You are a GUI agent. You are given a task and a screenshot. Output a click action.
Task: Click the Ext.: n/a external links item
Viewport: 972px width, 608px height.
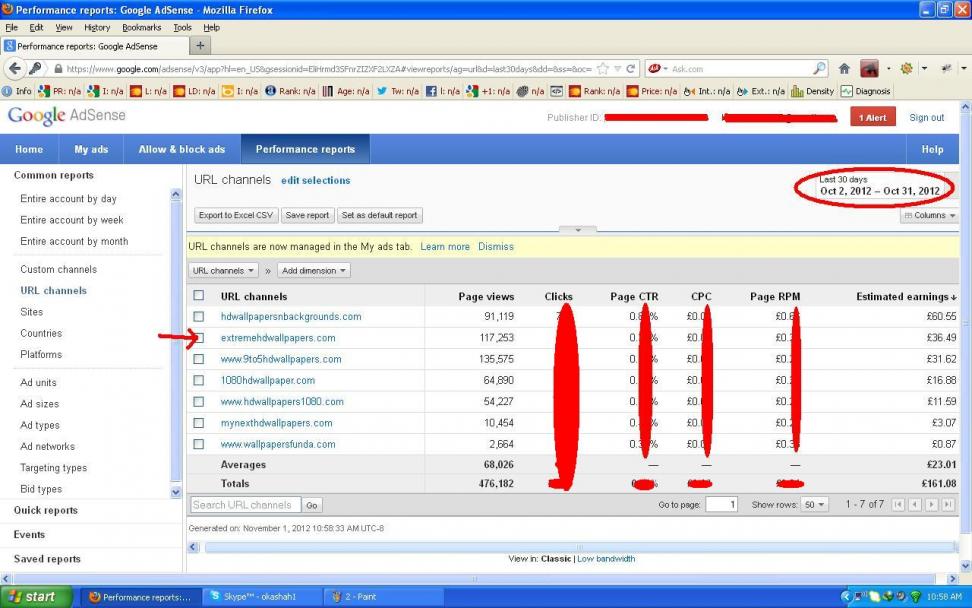(x=760, y=91)
